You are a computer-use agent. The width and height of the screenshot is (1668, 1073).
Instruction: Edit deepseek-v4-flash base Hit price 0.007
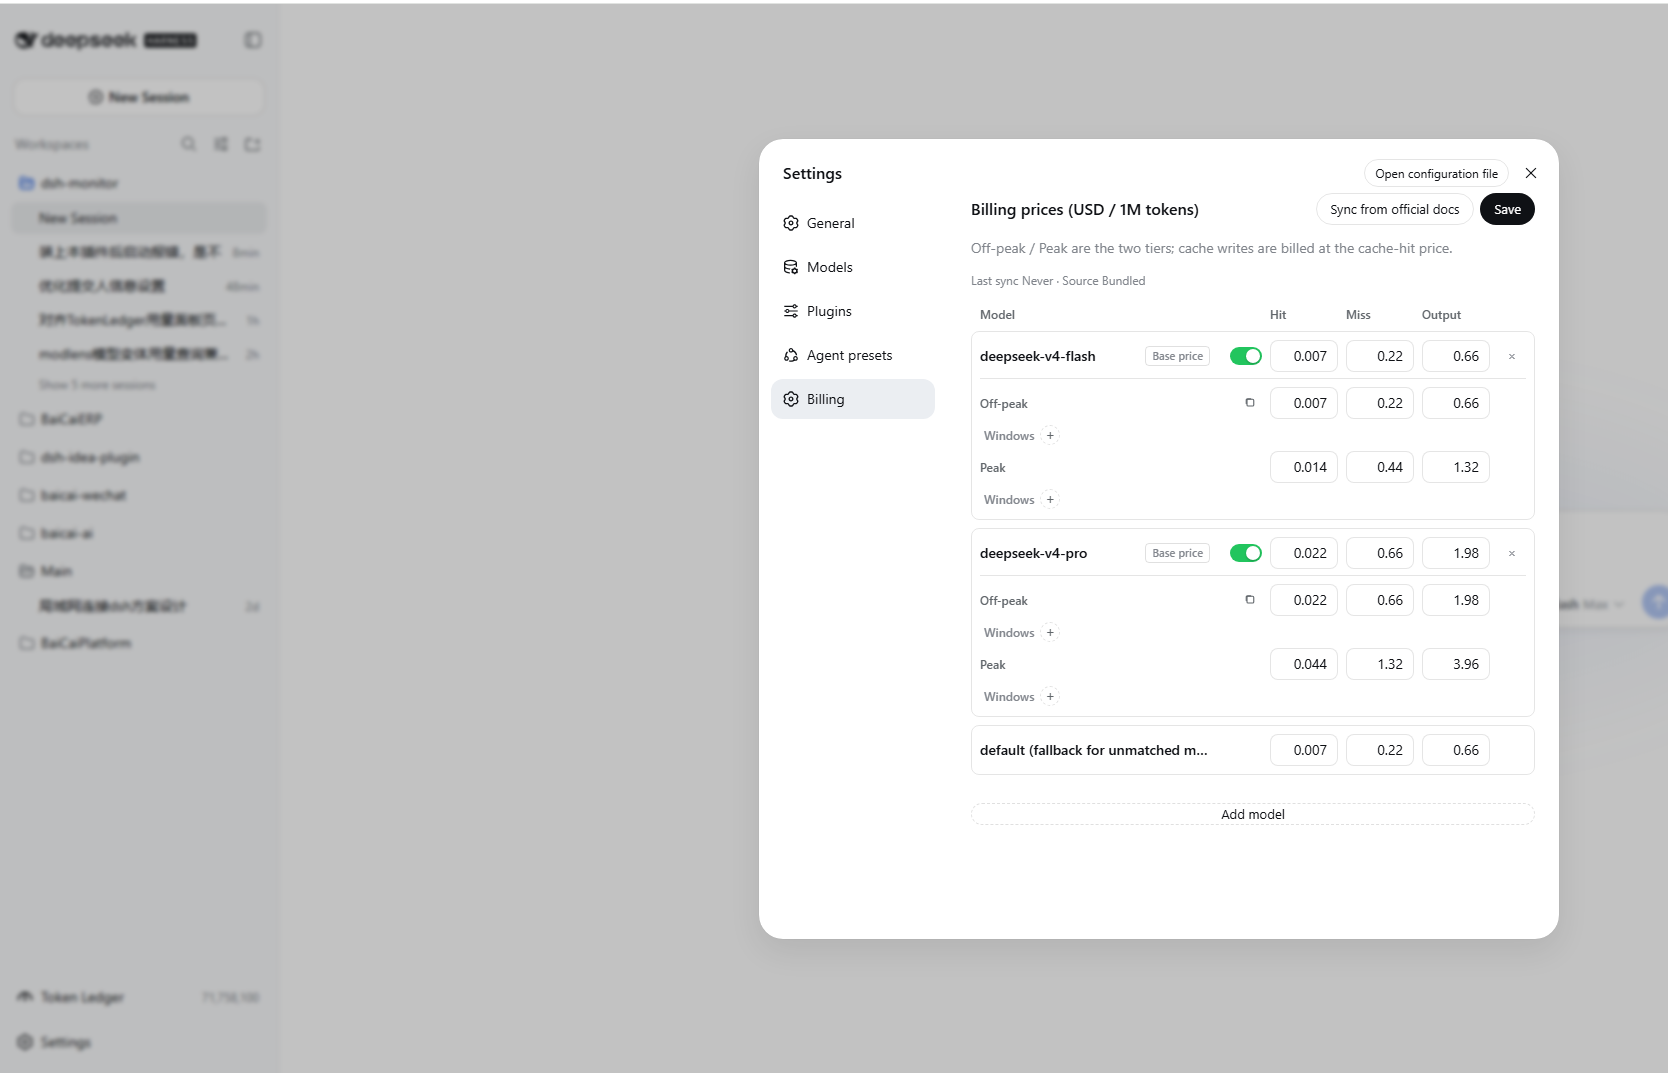point(1304,356)
